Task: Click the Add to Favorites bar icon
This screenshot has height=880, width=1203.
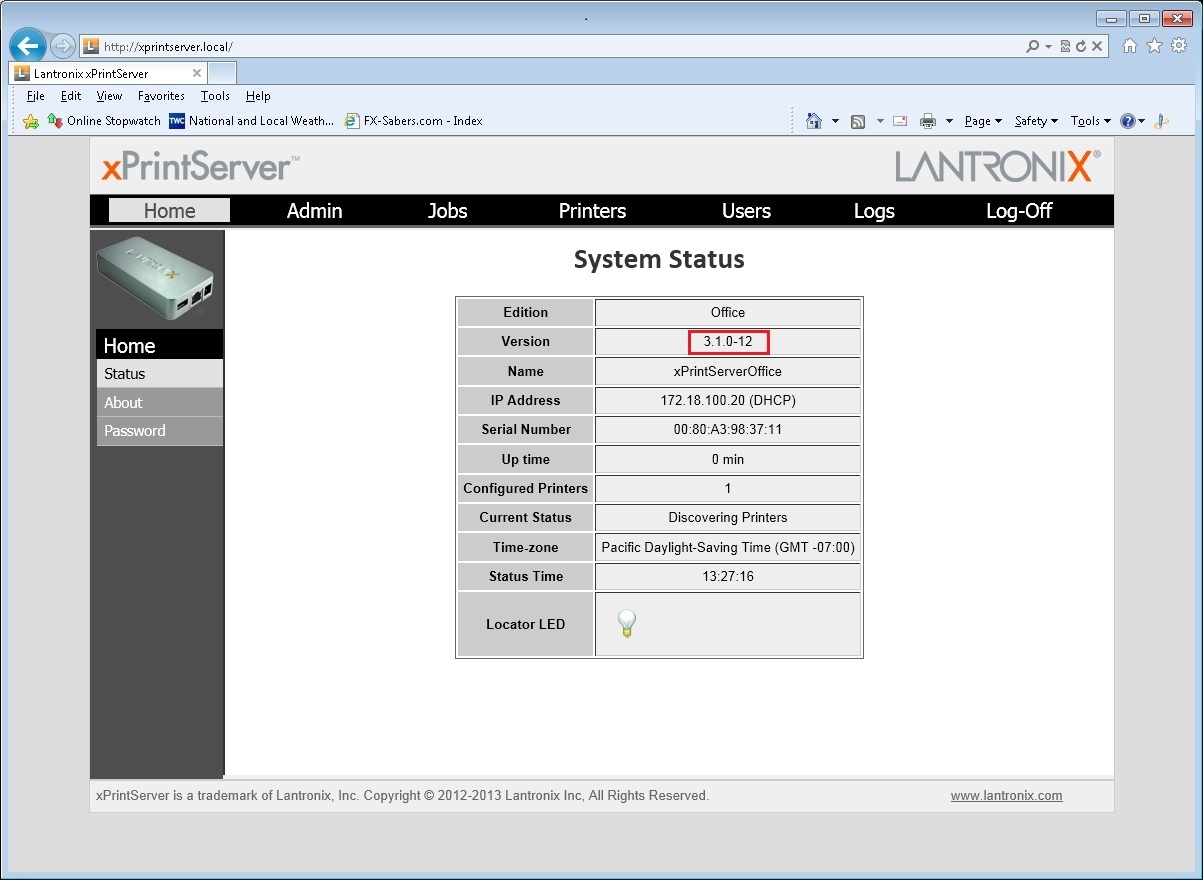Action: 31,121
